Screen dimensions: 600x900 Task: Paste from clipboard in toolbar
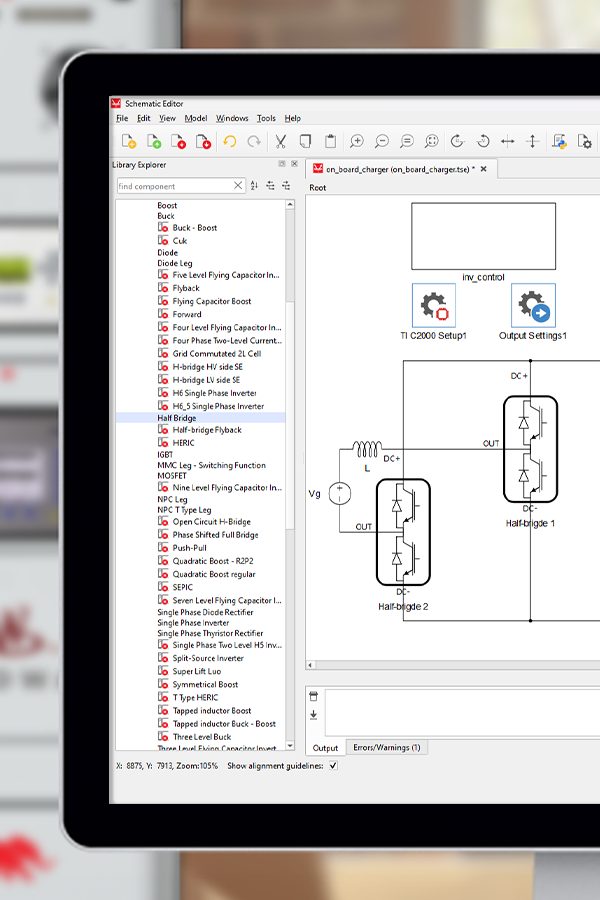pyautogui.click(x=330, y=141)
